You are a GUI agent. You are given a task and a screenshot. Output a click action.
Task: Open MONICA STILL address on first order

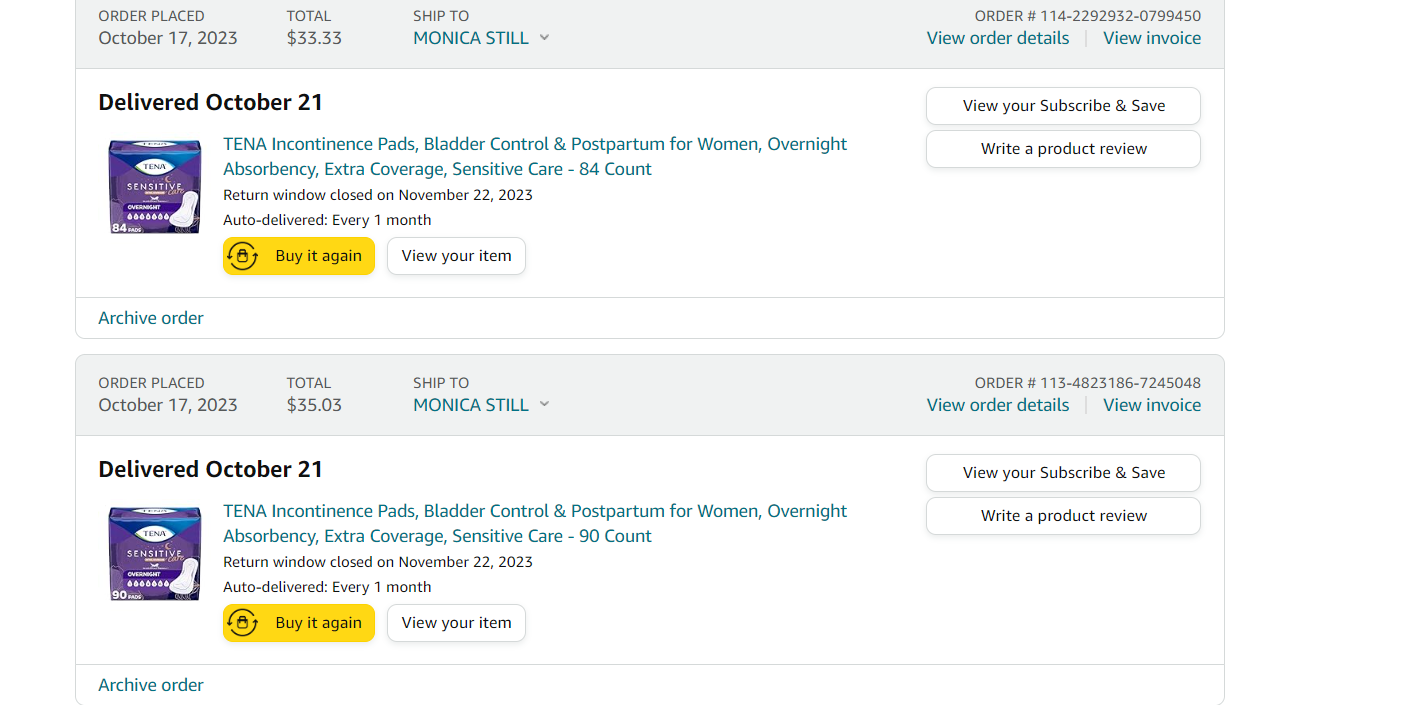click(x=471, y=38)
